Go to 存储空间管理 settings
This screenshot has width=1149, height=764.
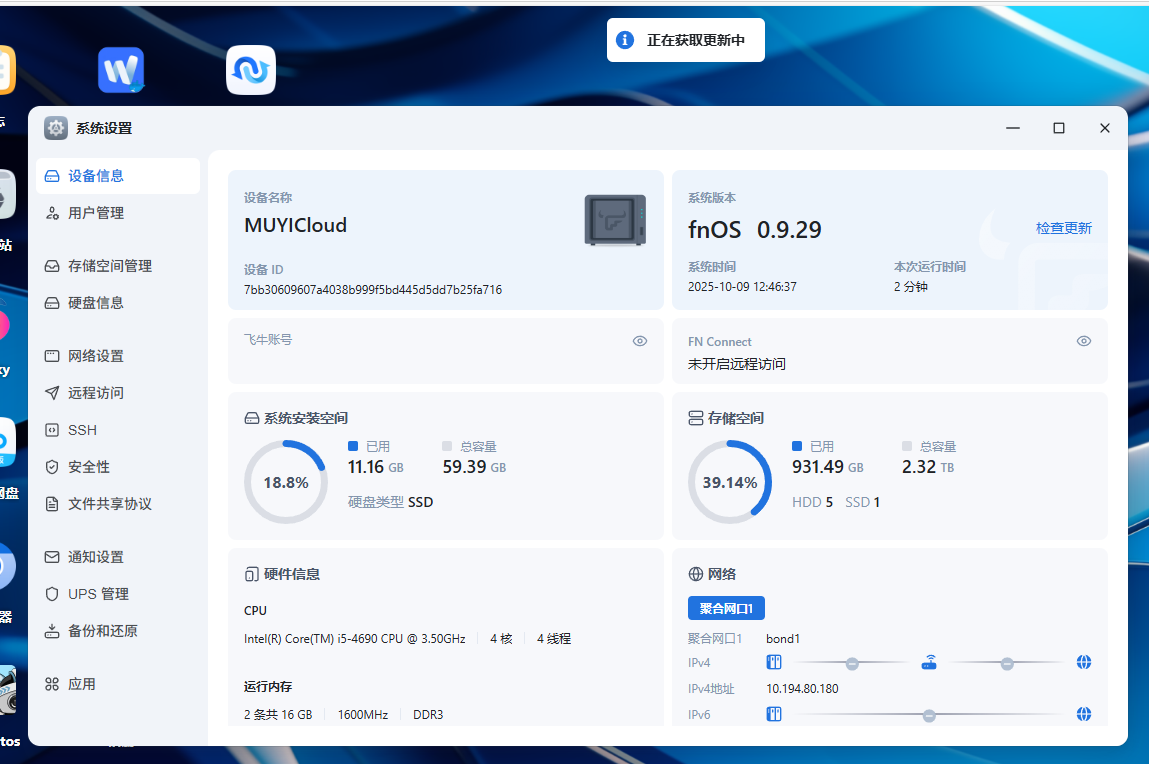[x=110, y=266]
